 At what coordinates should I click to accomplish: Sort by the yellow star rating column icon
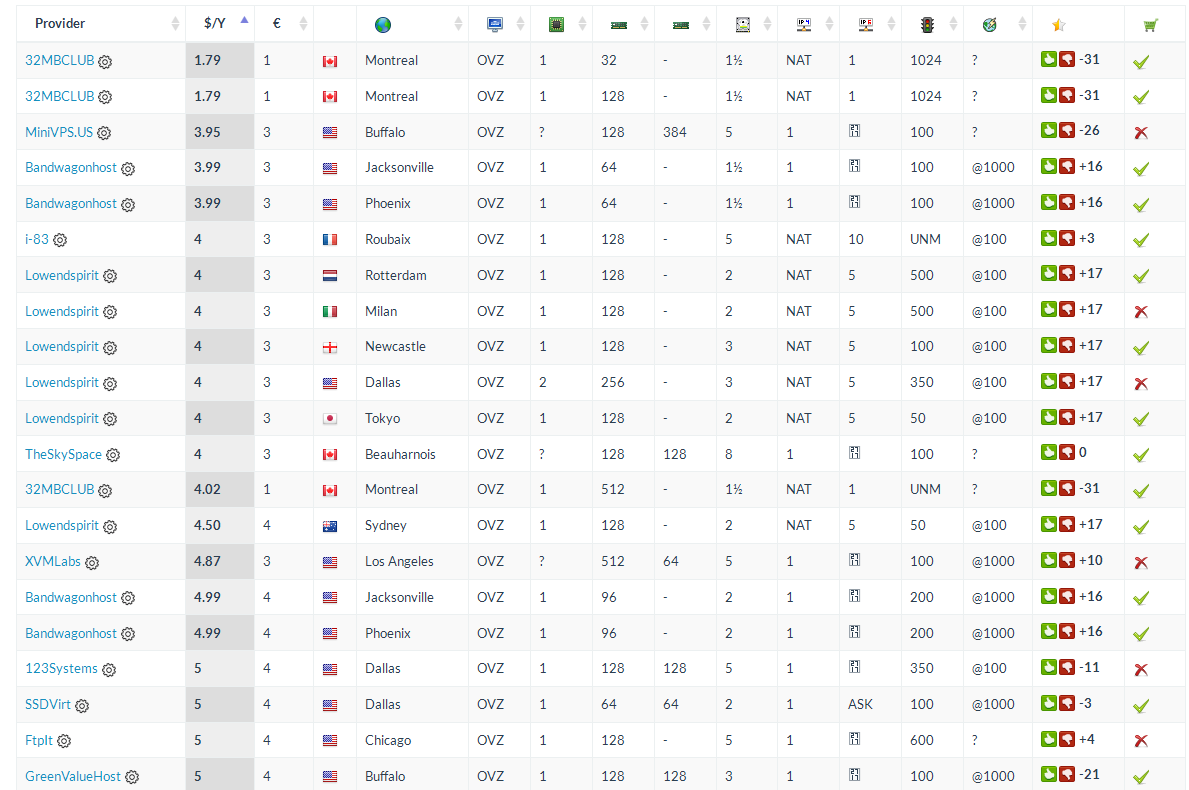tap(1059, 25)
